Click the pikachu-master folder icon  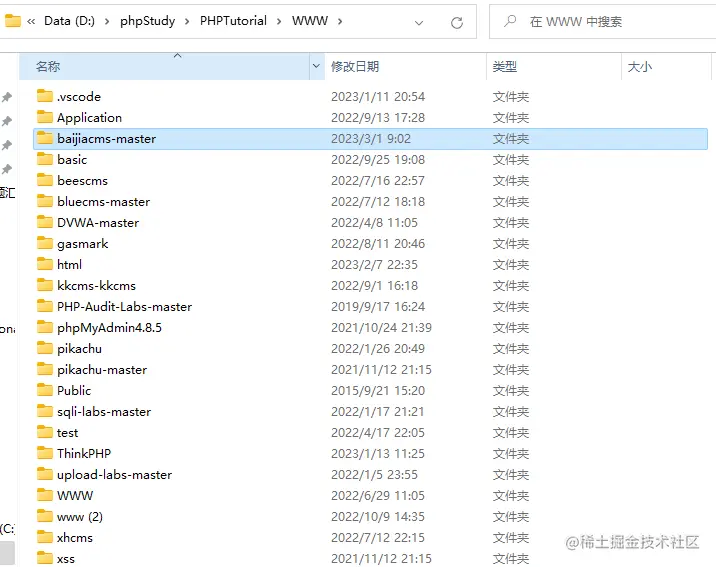[x=45, y=369]
